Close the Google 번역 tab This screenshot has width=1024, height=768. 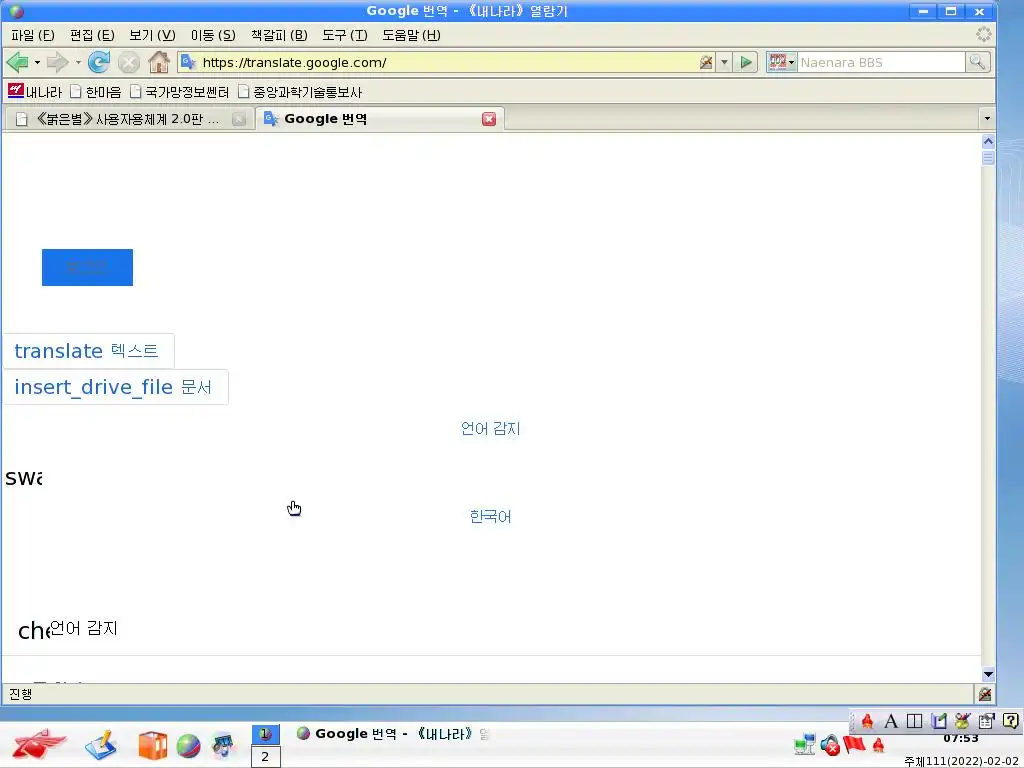click(x=488, y=119)
